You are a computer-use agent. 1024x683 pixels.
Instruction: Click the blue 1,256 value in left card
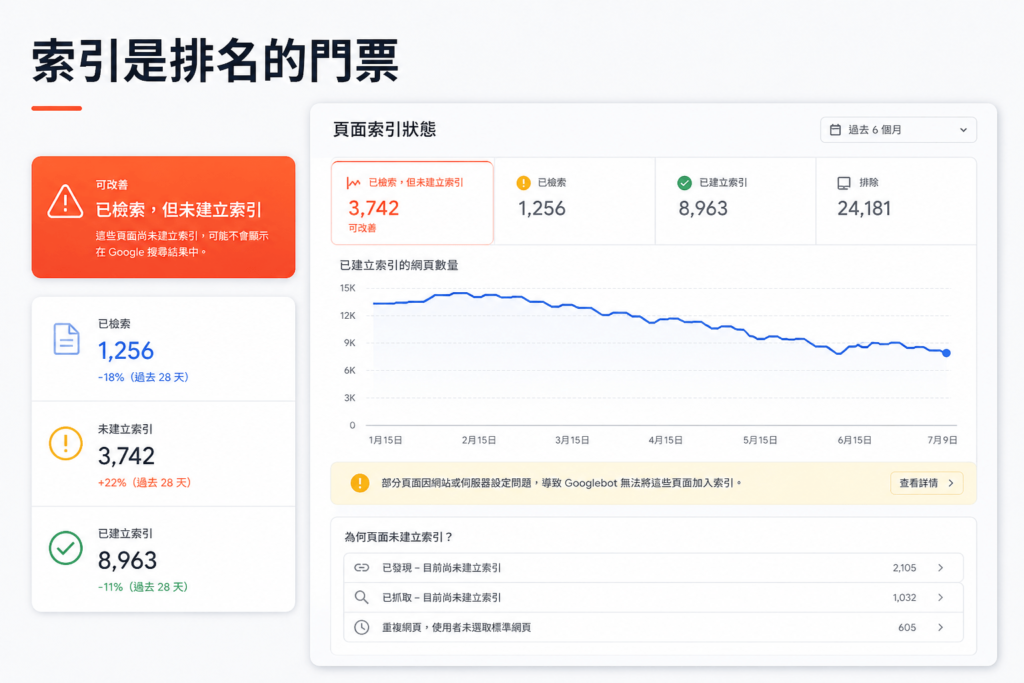pyautogui.click(x=125, y=351)
